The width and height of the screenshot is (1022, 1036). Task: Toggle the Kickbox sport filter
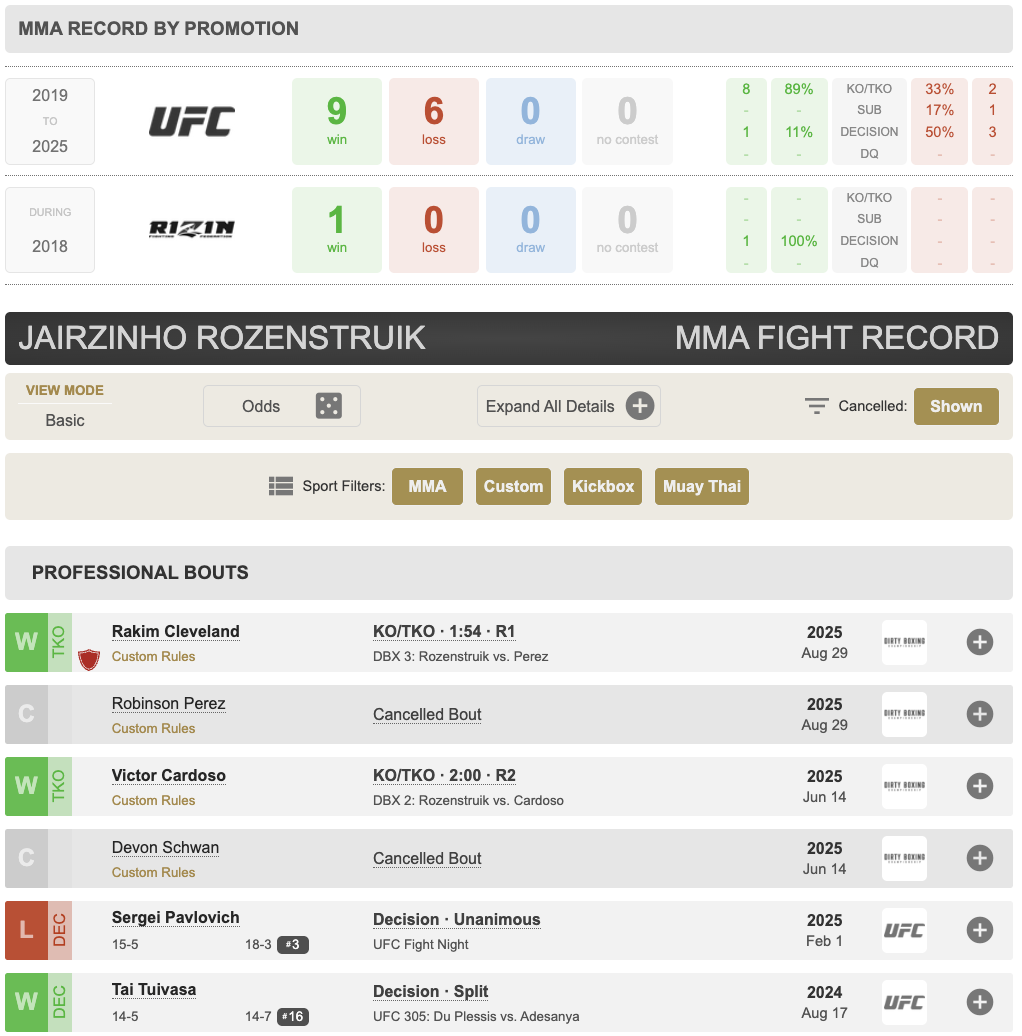[602, 487]
